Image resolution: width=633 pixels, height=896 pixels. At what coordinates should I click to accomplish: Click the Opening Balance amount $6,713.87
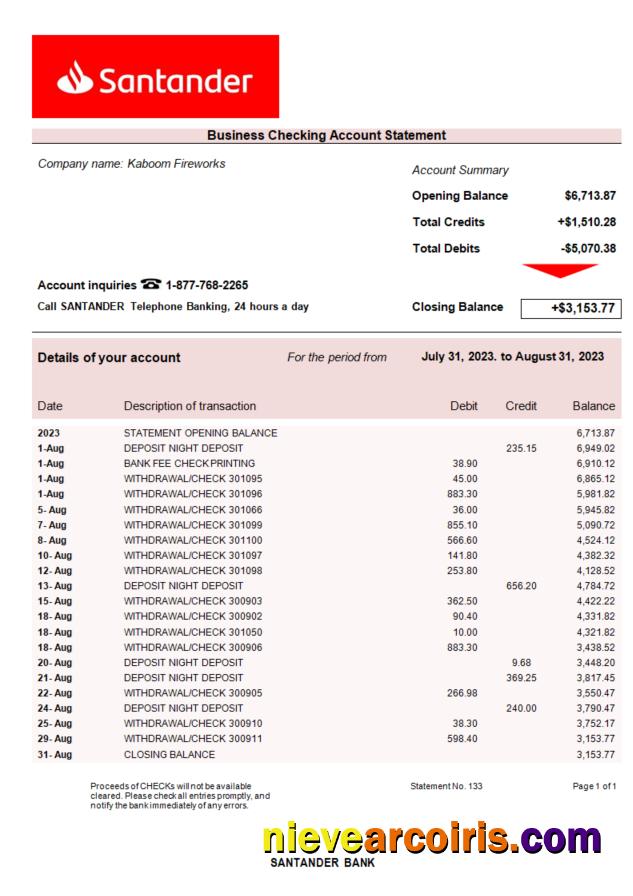(589, 196)
